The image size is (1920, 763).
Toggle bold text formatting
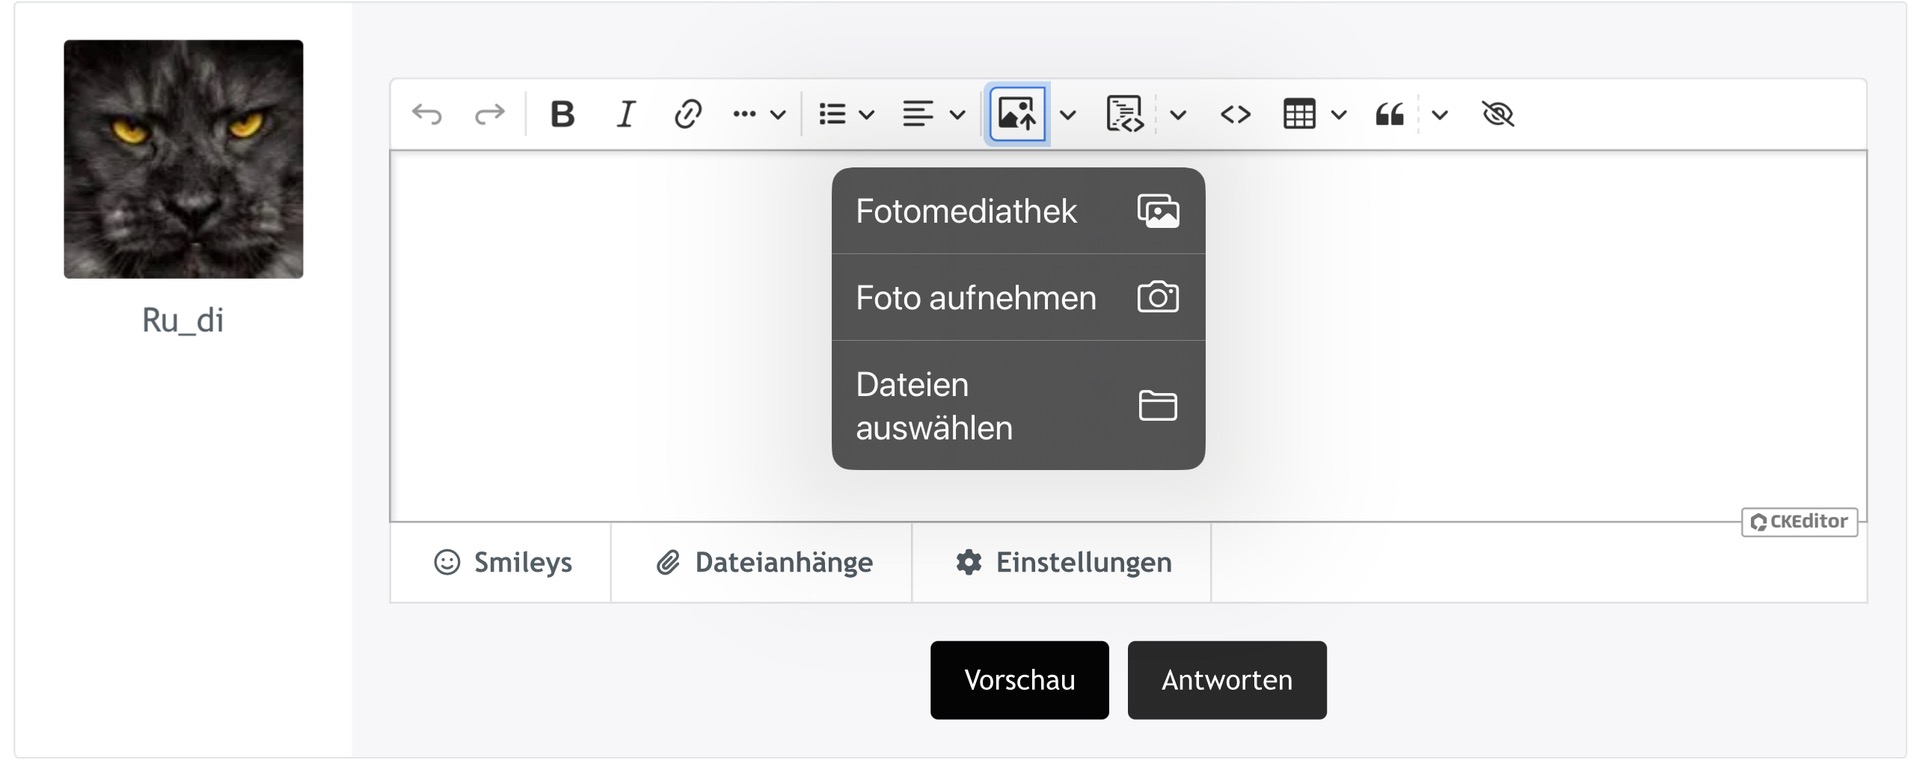coord(562,115)
